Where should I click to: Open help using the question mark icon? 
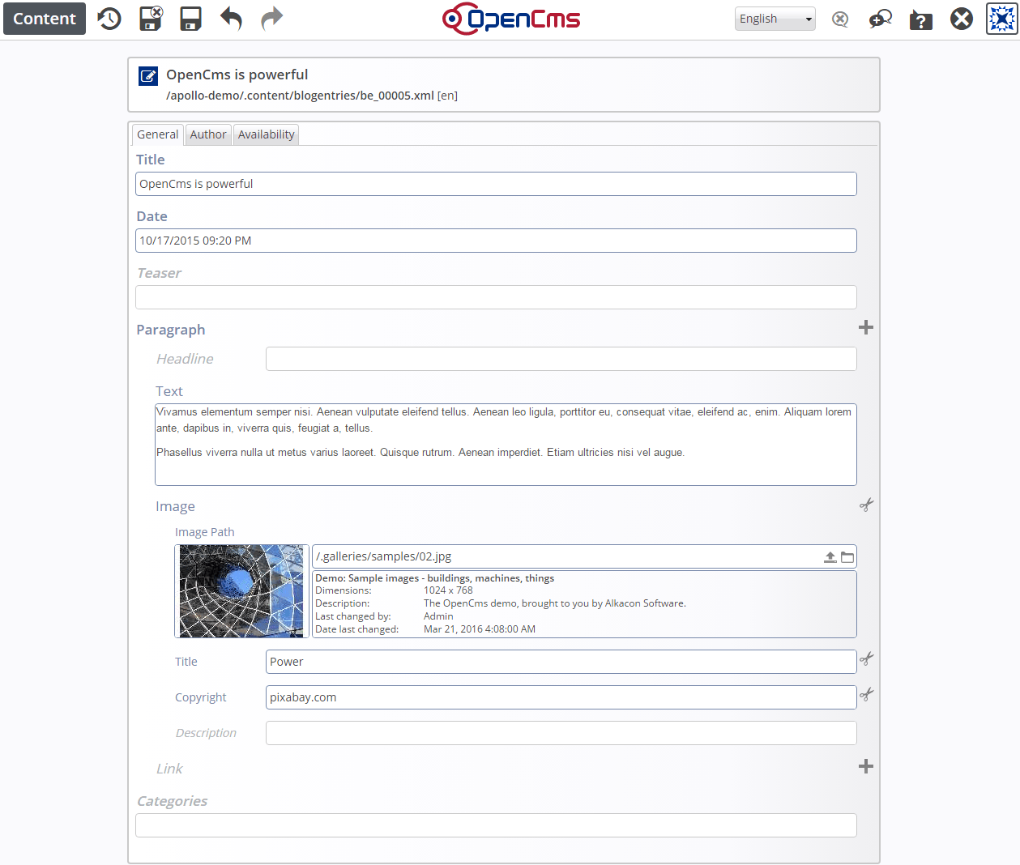tap(920, 18)
